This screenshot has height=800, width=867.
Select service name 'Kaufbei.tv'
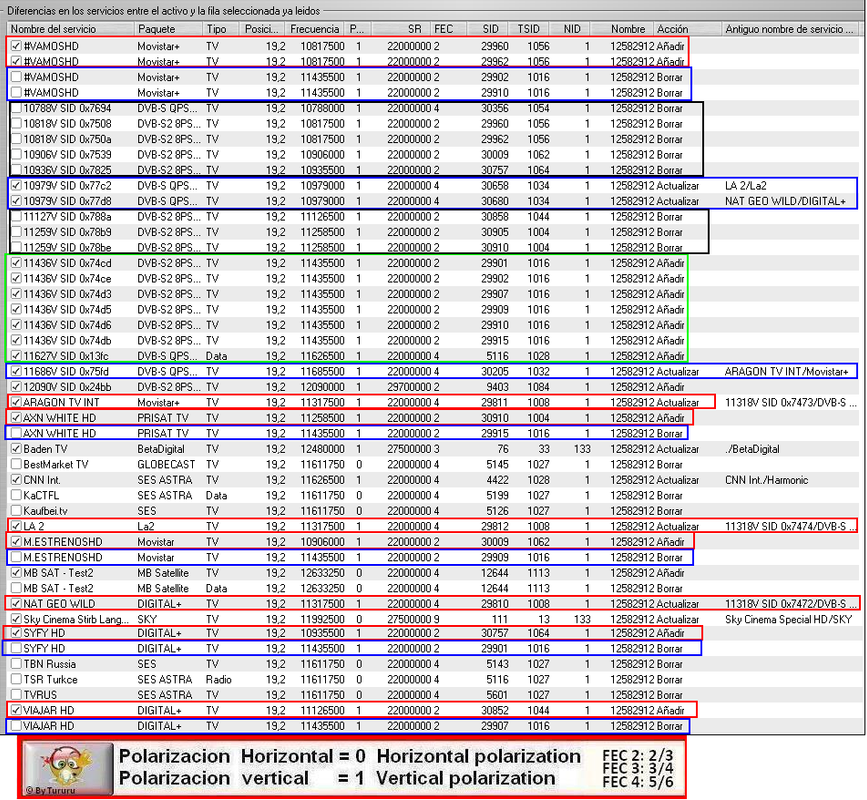(45, 511)
